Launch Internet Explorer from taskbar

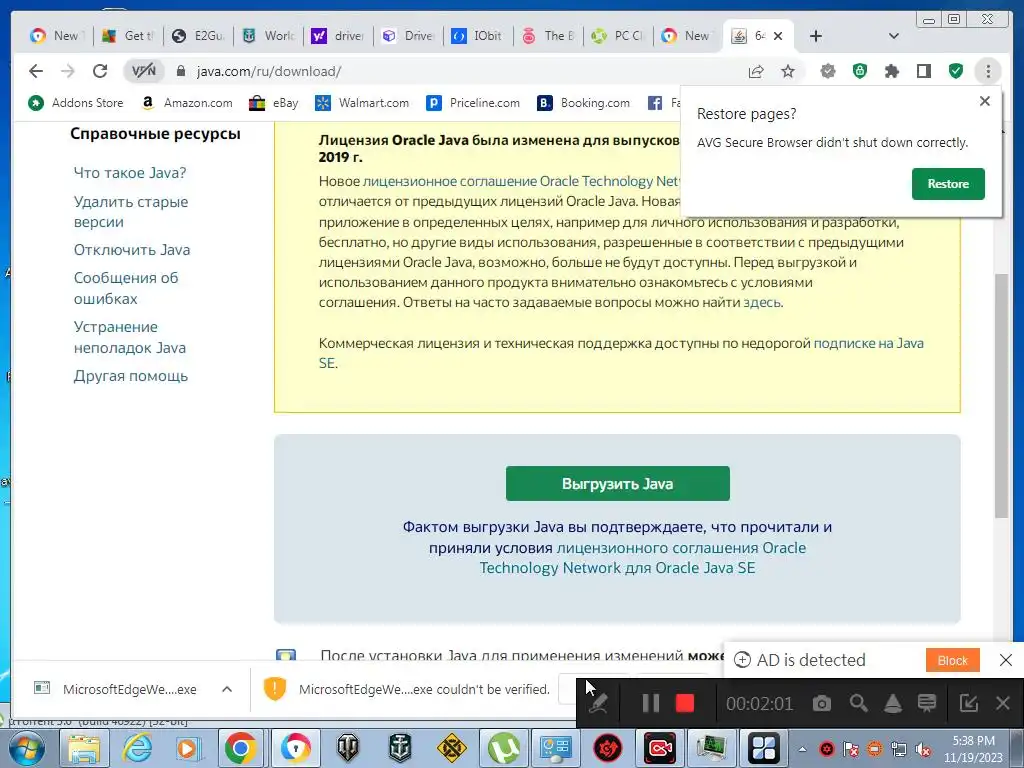pyautogui.click(x=137, y=748)
